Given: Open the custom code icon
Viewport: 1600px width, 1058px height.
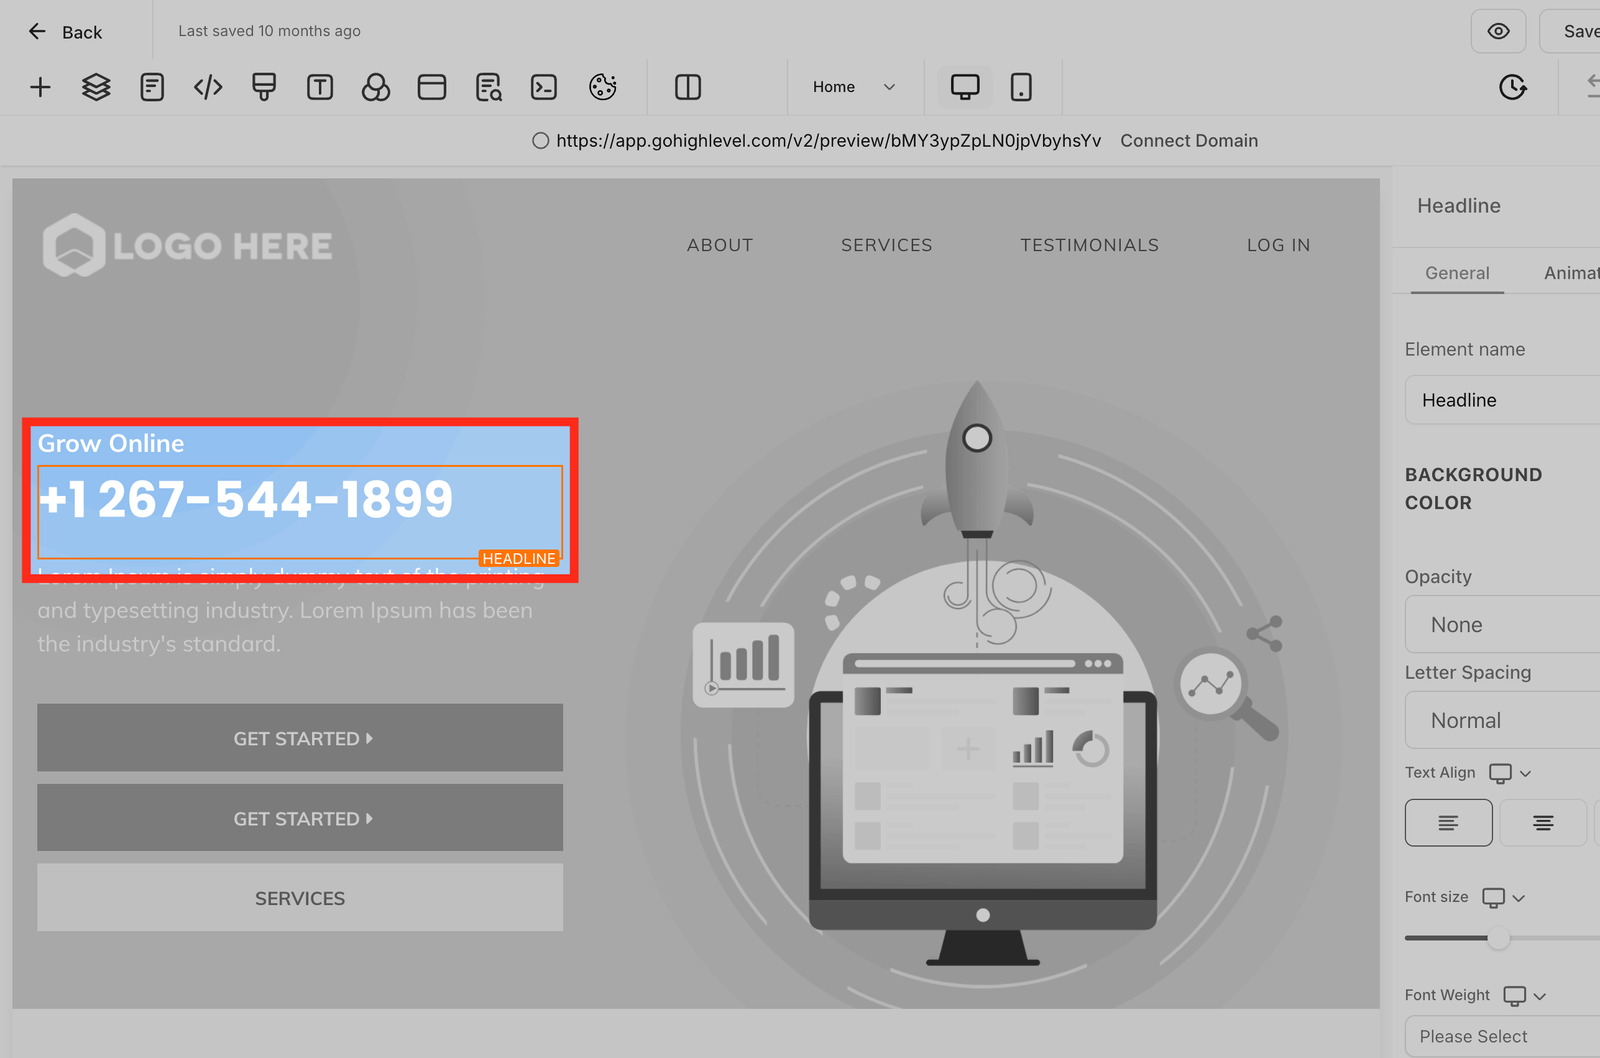Looking at the screenshot, I should [x=208, y=88].
